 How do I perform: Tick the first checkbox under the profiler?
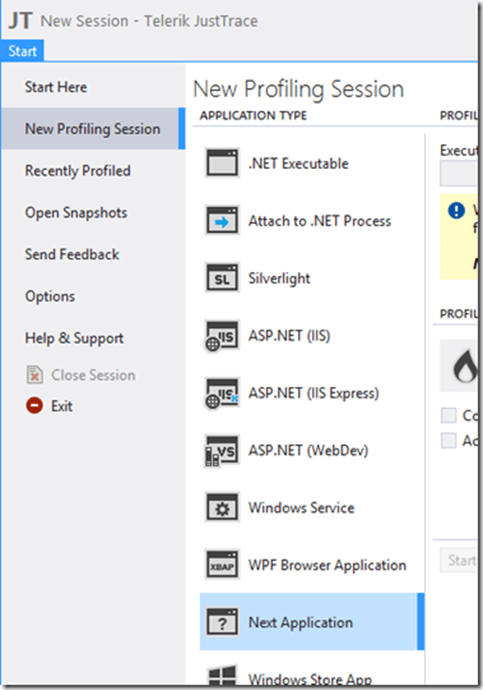(x=448, y=415)
